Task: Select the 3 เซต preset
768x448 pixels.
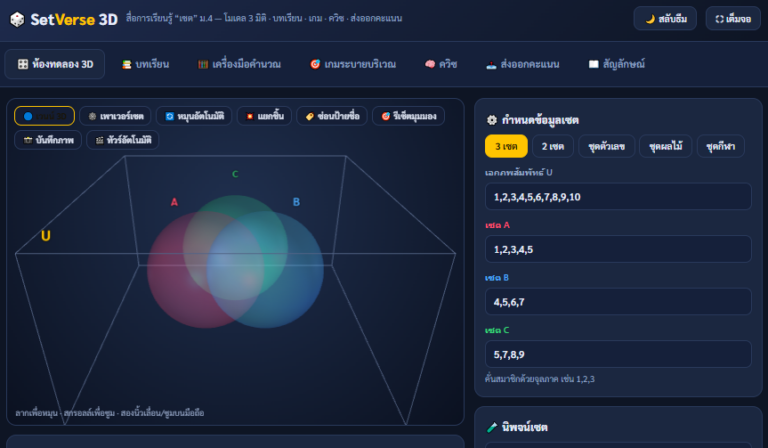Action: (x=506, y=146)
